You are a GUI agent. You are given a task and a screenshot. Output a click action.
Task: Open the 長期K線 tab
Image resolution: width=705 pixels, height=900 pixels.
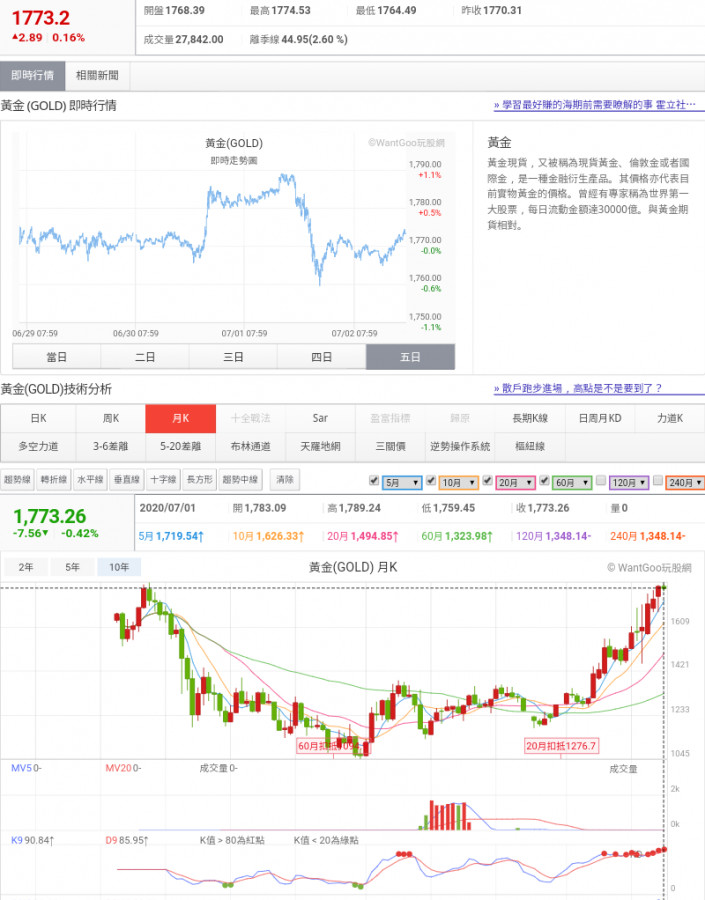click(530, 418)
